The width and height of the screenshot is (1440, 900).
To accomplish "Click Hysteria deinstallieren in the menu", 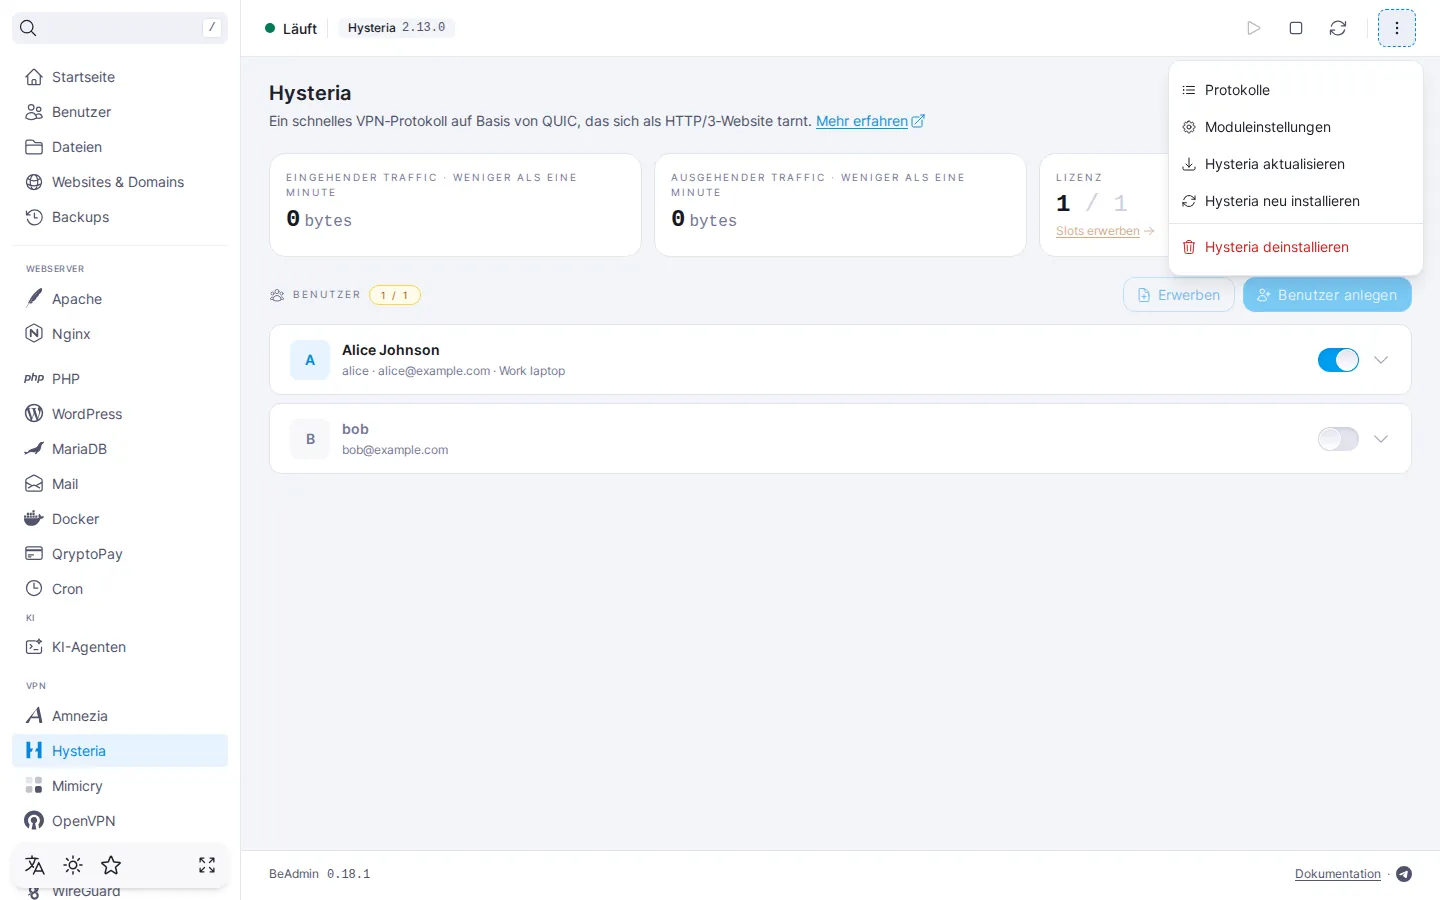I will pyautogui.click(x=1296, y=247).
